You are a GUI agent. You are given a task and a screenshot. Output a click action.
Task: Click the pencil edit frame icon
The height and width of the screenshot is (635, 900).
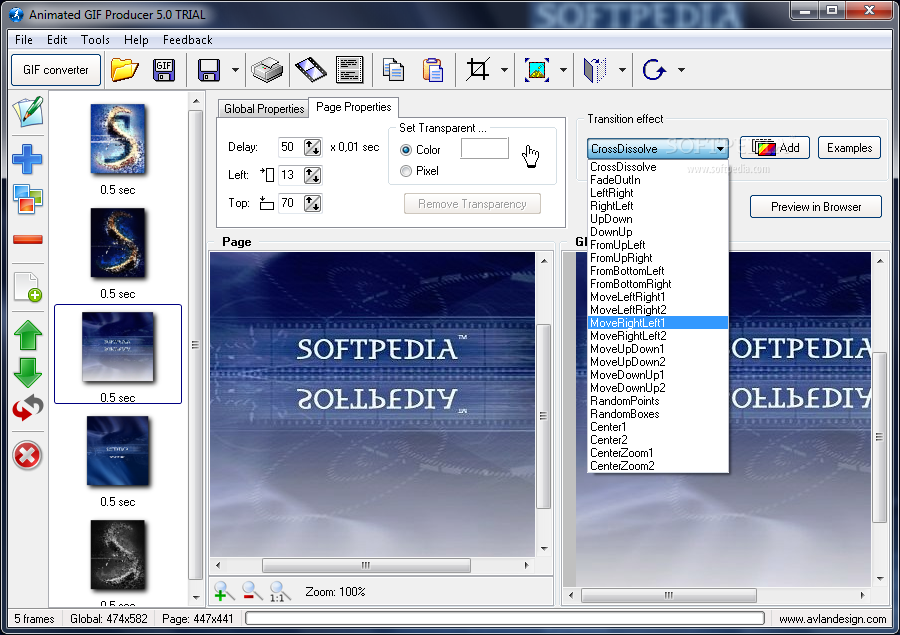(x=28, y=111)
